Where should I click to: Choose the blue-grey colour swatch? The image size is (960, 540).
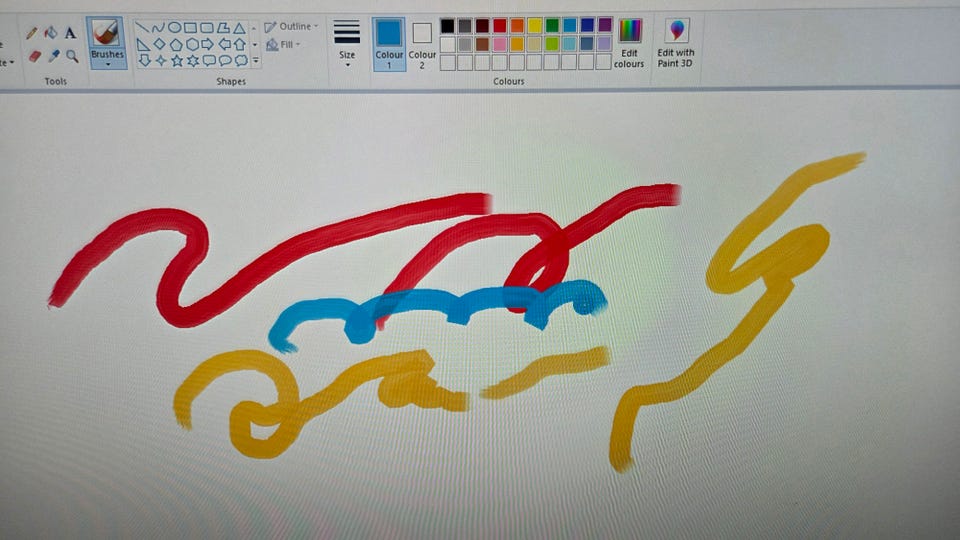587,43
